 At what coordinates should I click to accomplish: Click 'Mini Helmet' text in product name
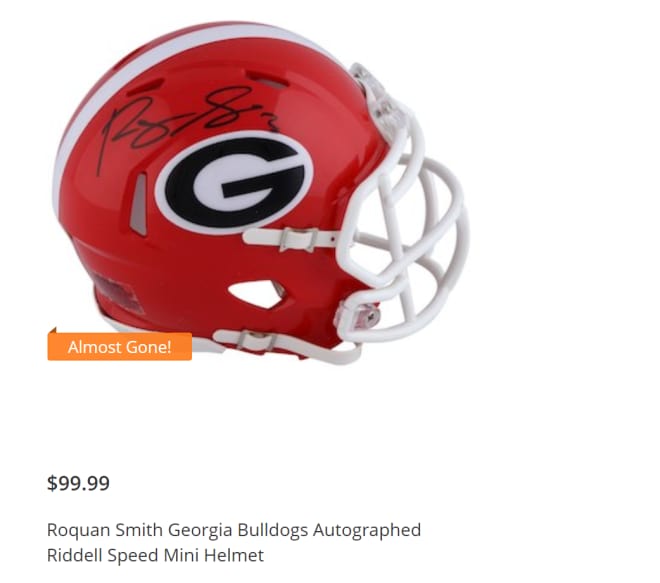[214, 555]
